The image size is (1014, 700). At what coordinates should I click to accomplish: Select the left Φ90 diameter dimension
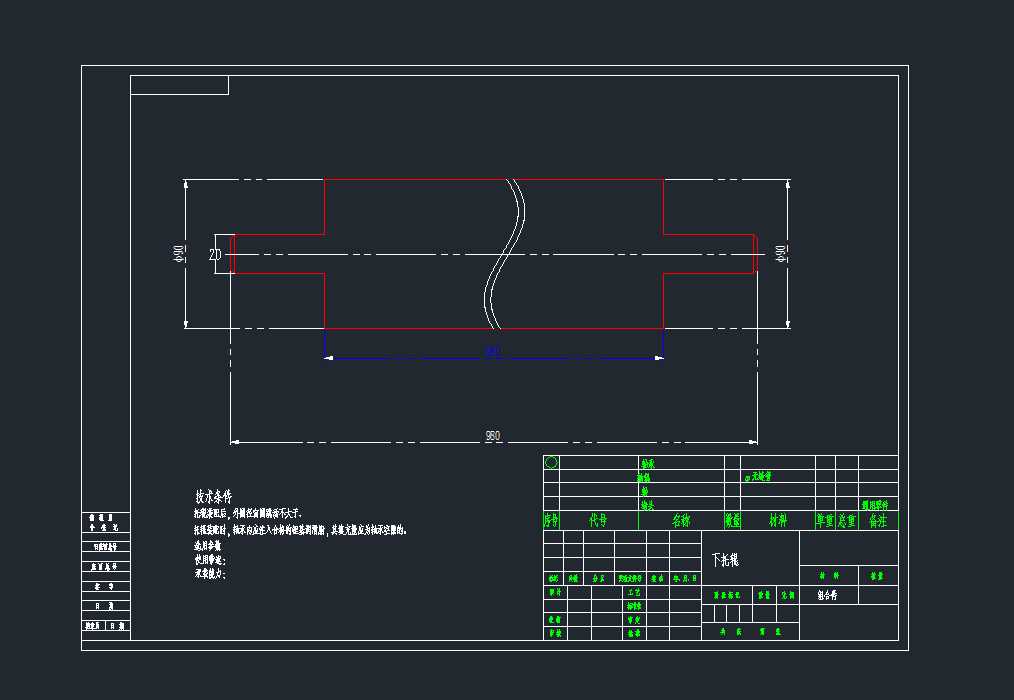coord(178,254)
